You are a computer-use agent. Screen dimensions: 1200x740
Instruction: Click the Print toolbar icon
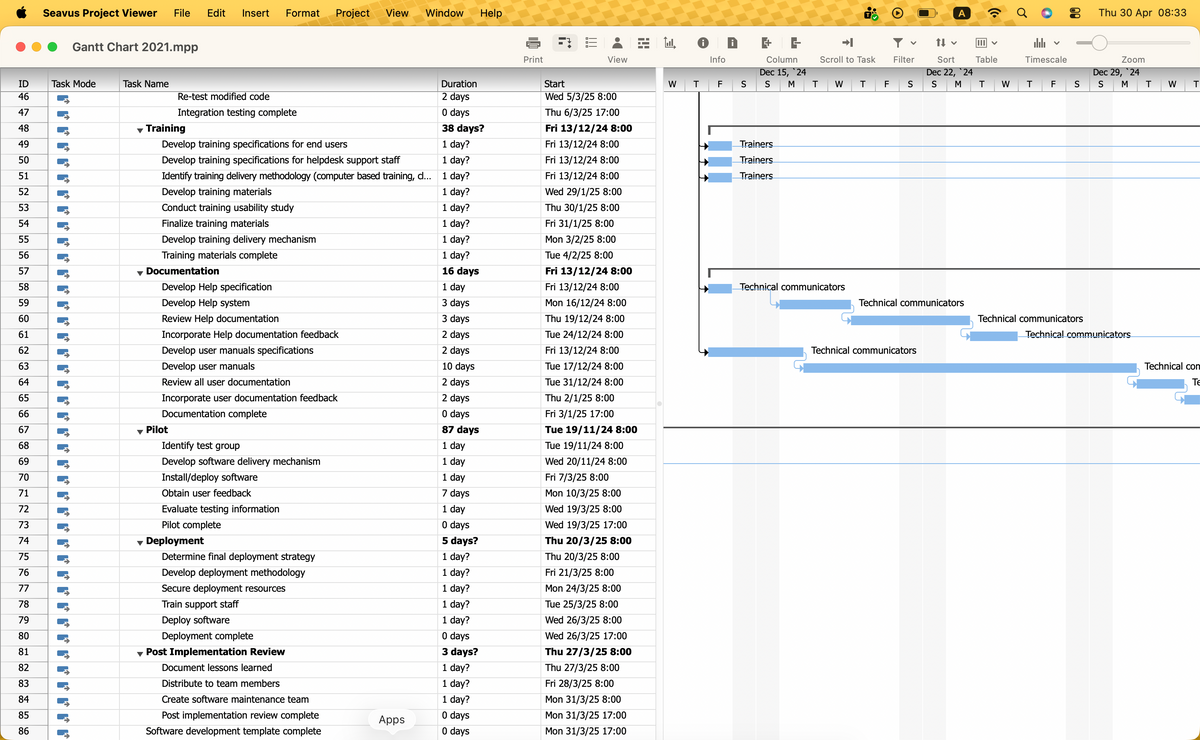[x=533, y=43]
